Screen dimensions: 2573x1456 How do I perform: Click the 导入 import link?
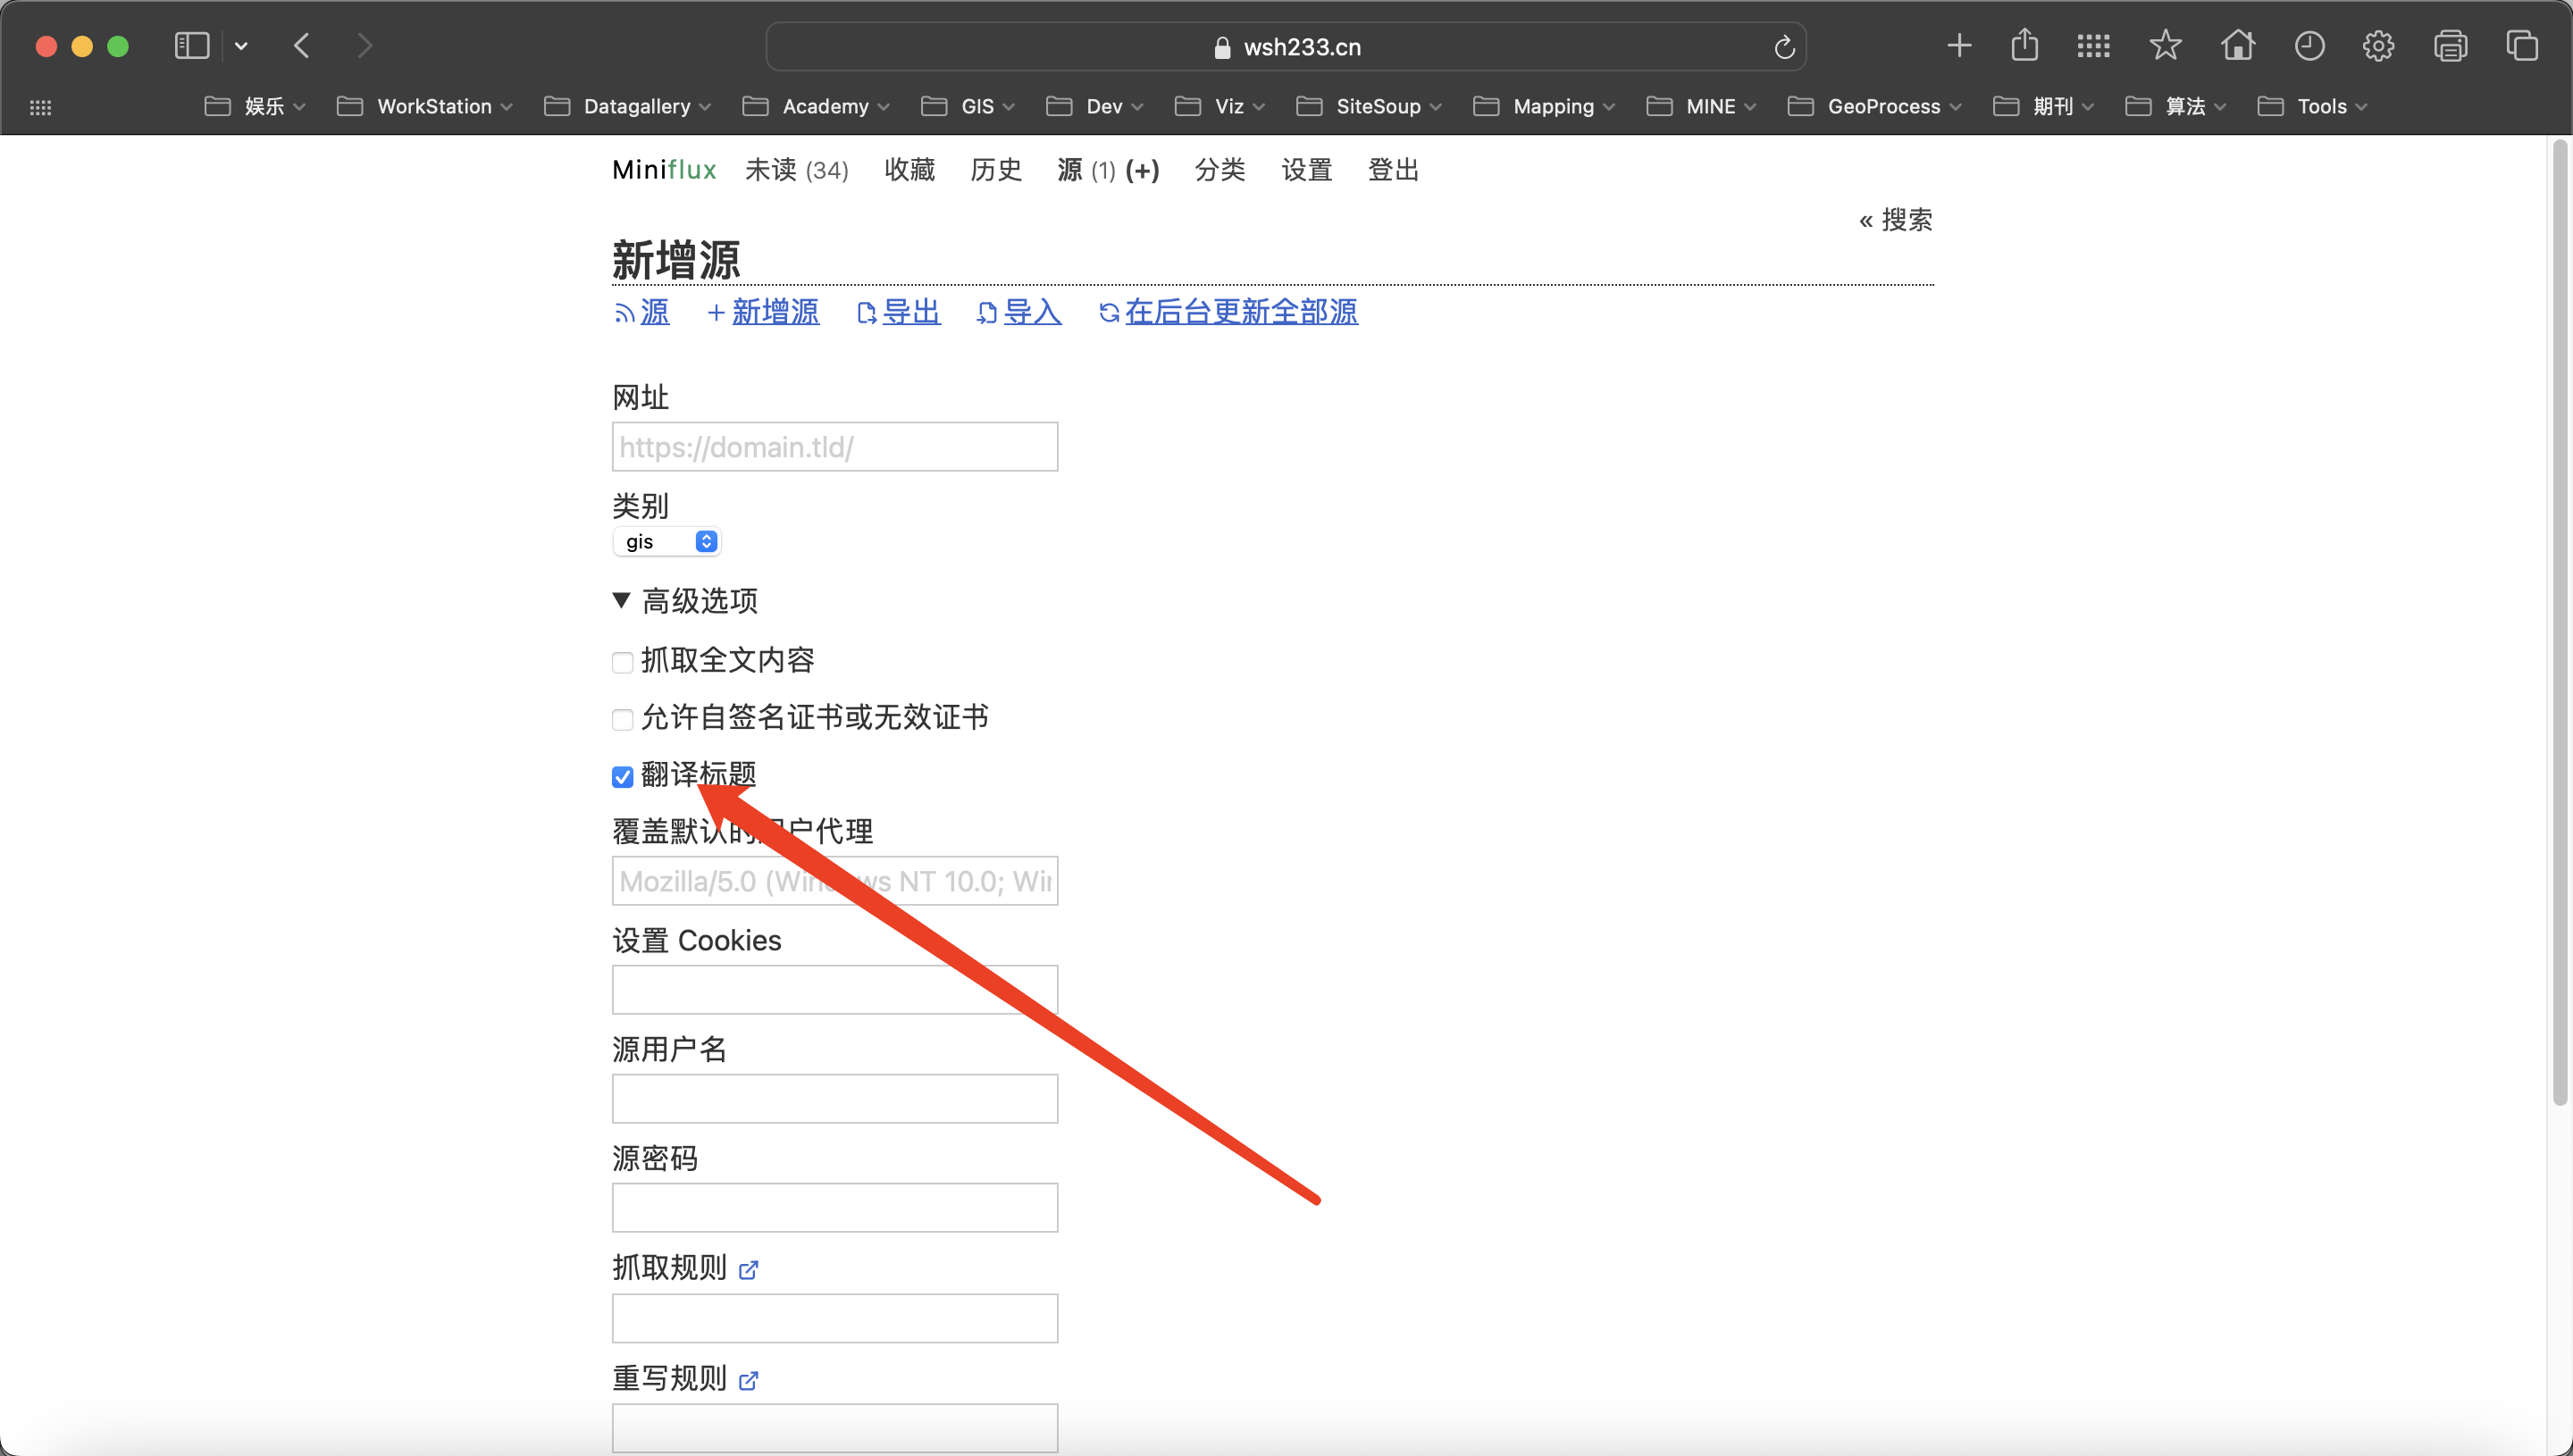tap(1019, 312)
